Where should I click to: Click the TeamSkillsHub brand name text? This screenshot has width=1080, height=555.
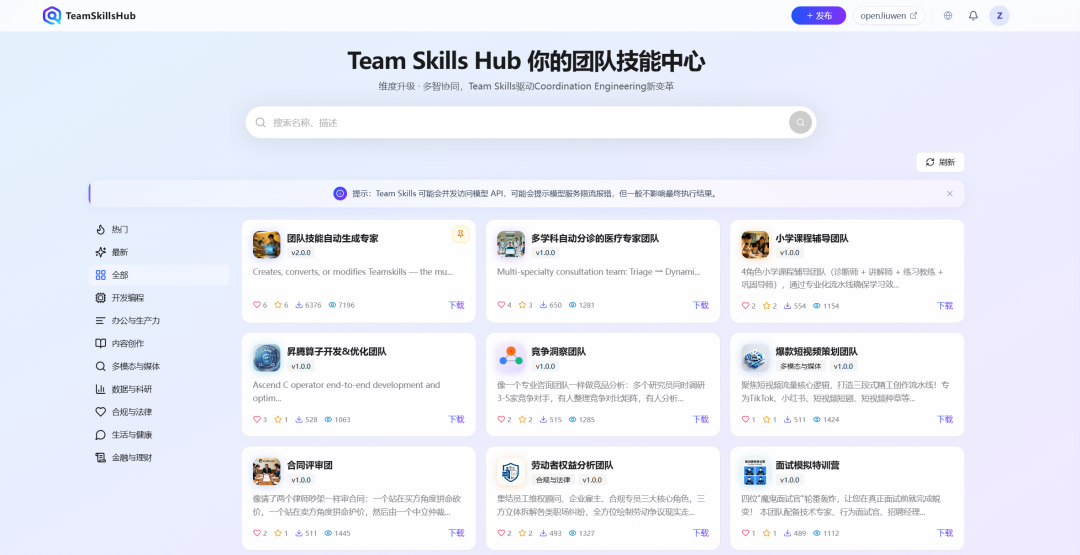tap(101, 16)
